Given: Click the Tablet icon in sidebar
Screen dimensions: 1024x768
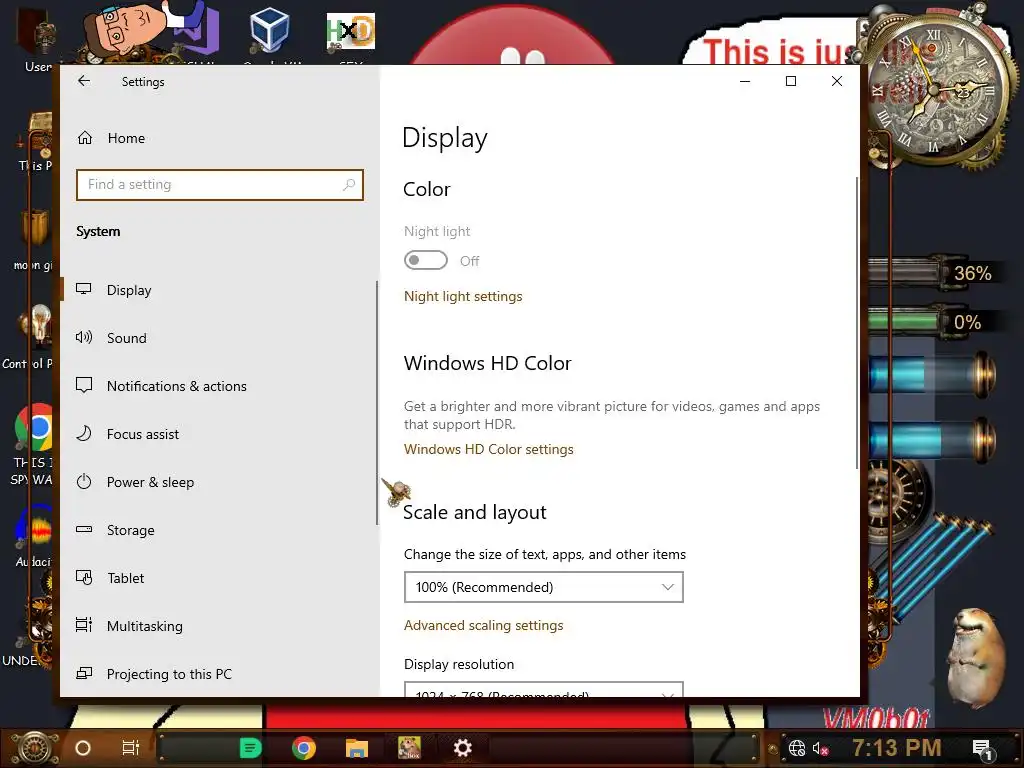Looking at the screenshot, I should click(x=84, y=578).
